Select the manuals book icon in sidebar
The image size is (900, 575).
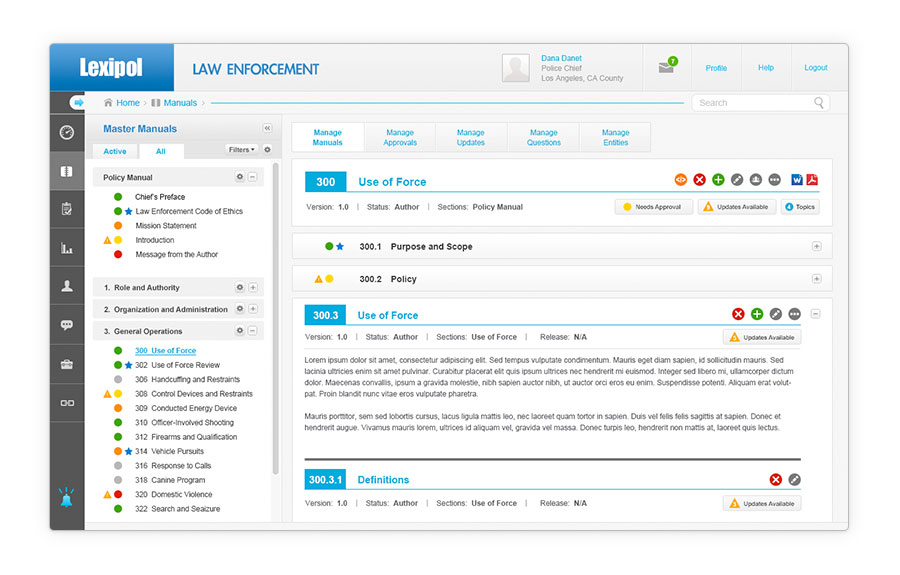(x=67, y=171)
